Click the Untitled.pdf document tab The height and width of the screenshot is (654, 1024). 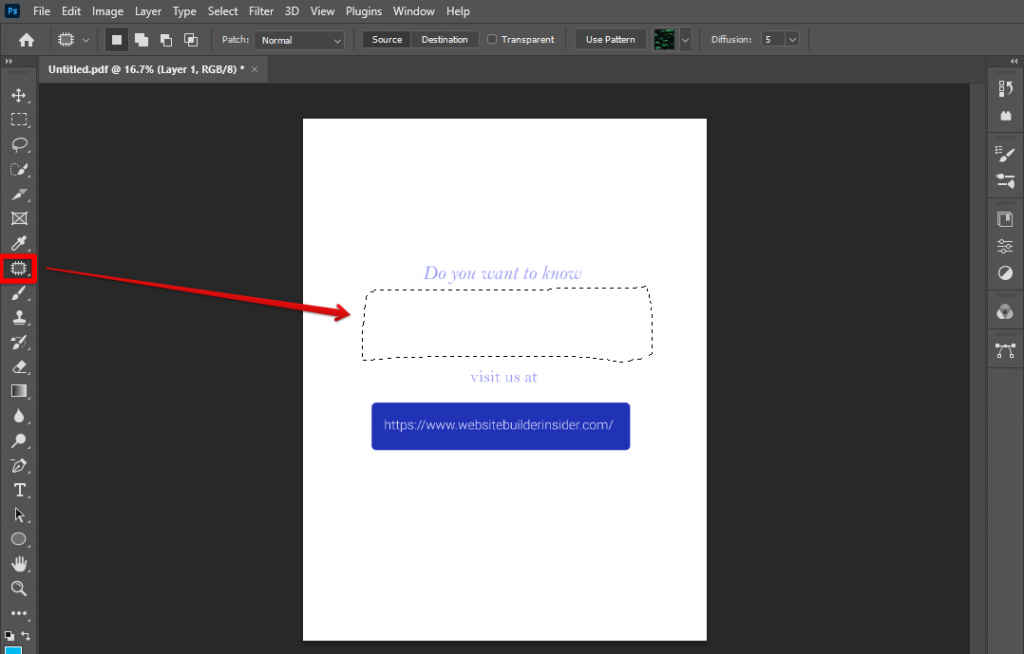145,69
